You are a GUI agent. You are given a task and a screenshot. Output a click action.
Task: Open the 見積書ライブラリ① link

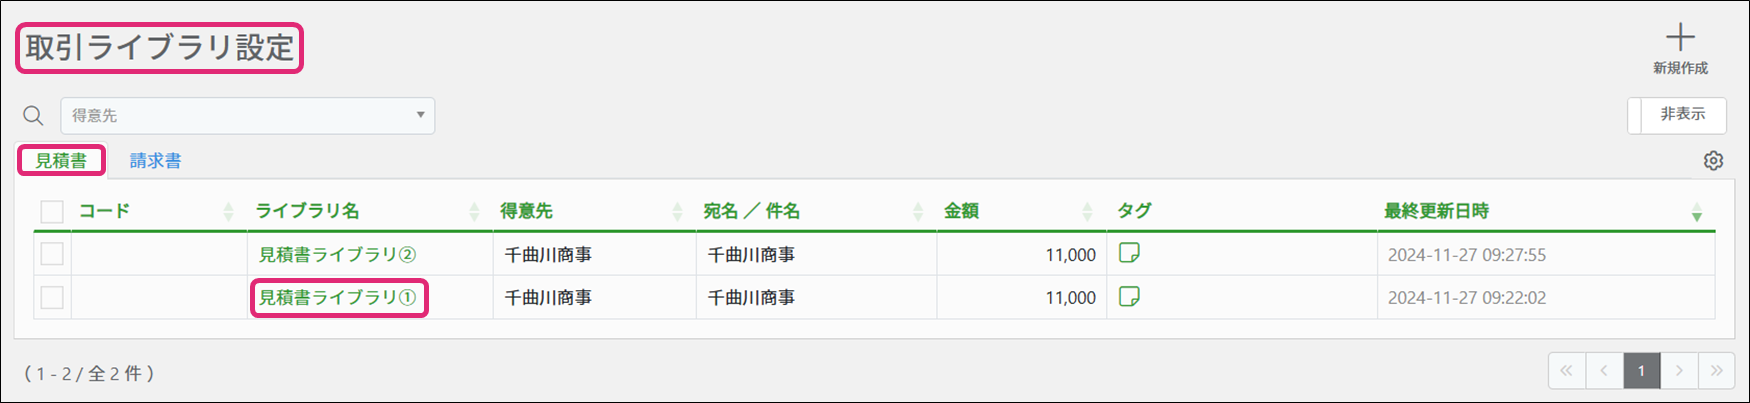[x=337, y=298]
